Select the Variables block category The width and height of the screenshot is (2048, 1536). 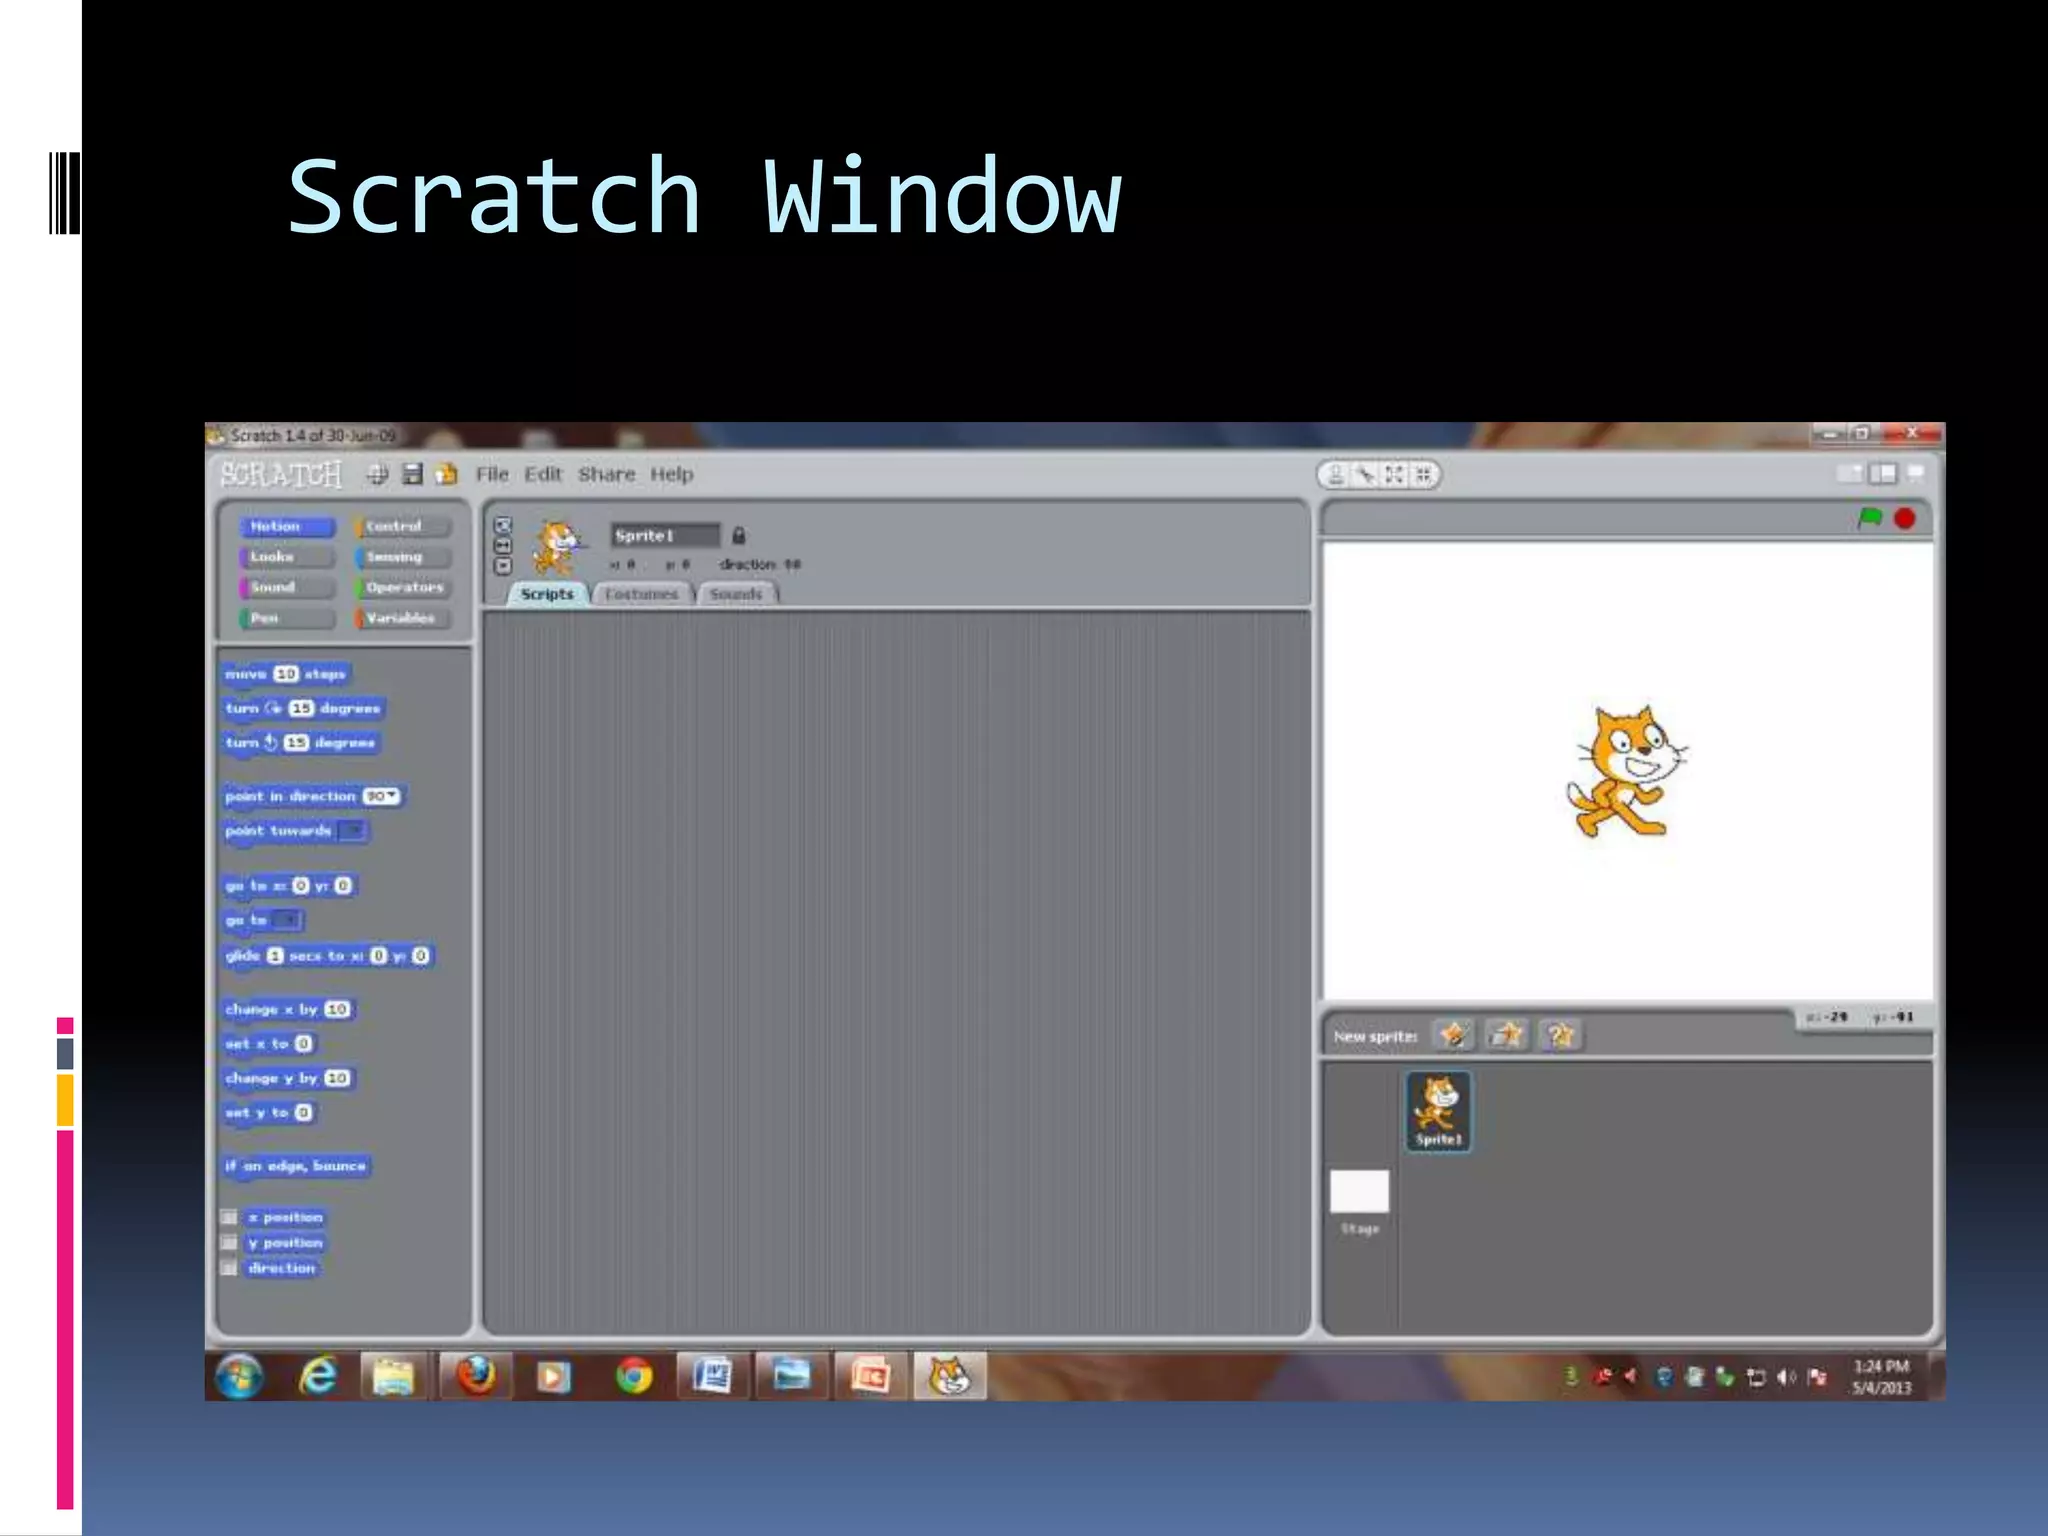tap(403, 618)
